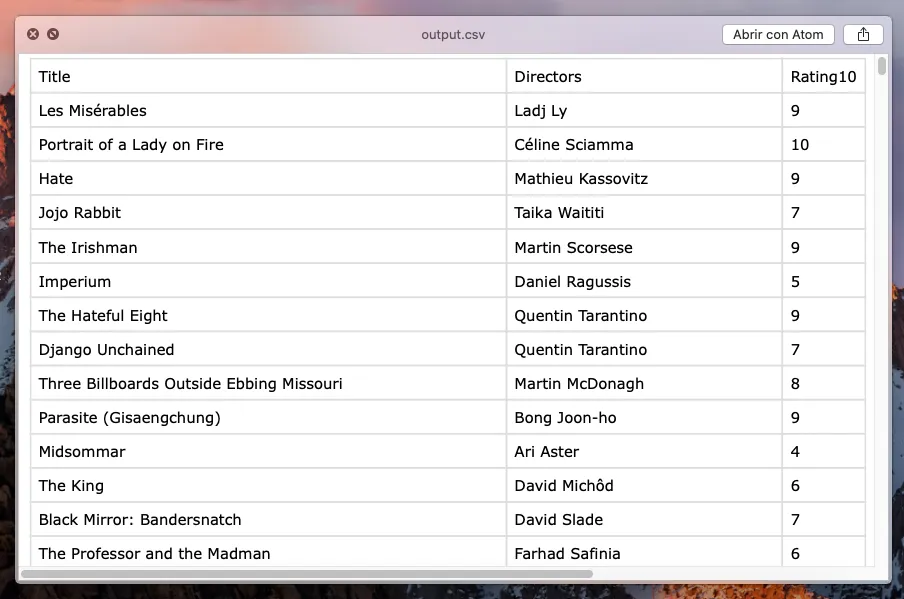This screenshot has height=599, width=904.
Task: Click Three Billboards Outside Ebbing Missouri
Action: click(x=269, y=383)
